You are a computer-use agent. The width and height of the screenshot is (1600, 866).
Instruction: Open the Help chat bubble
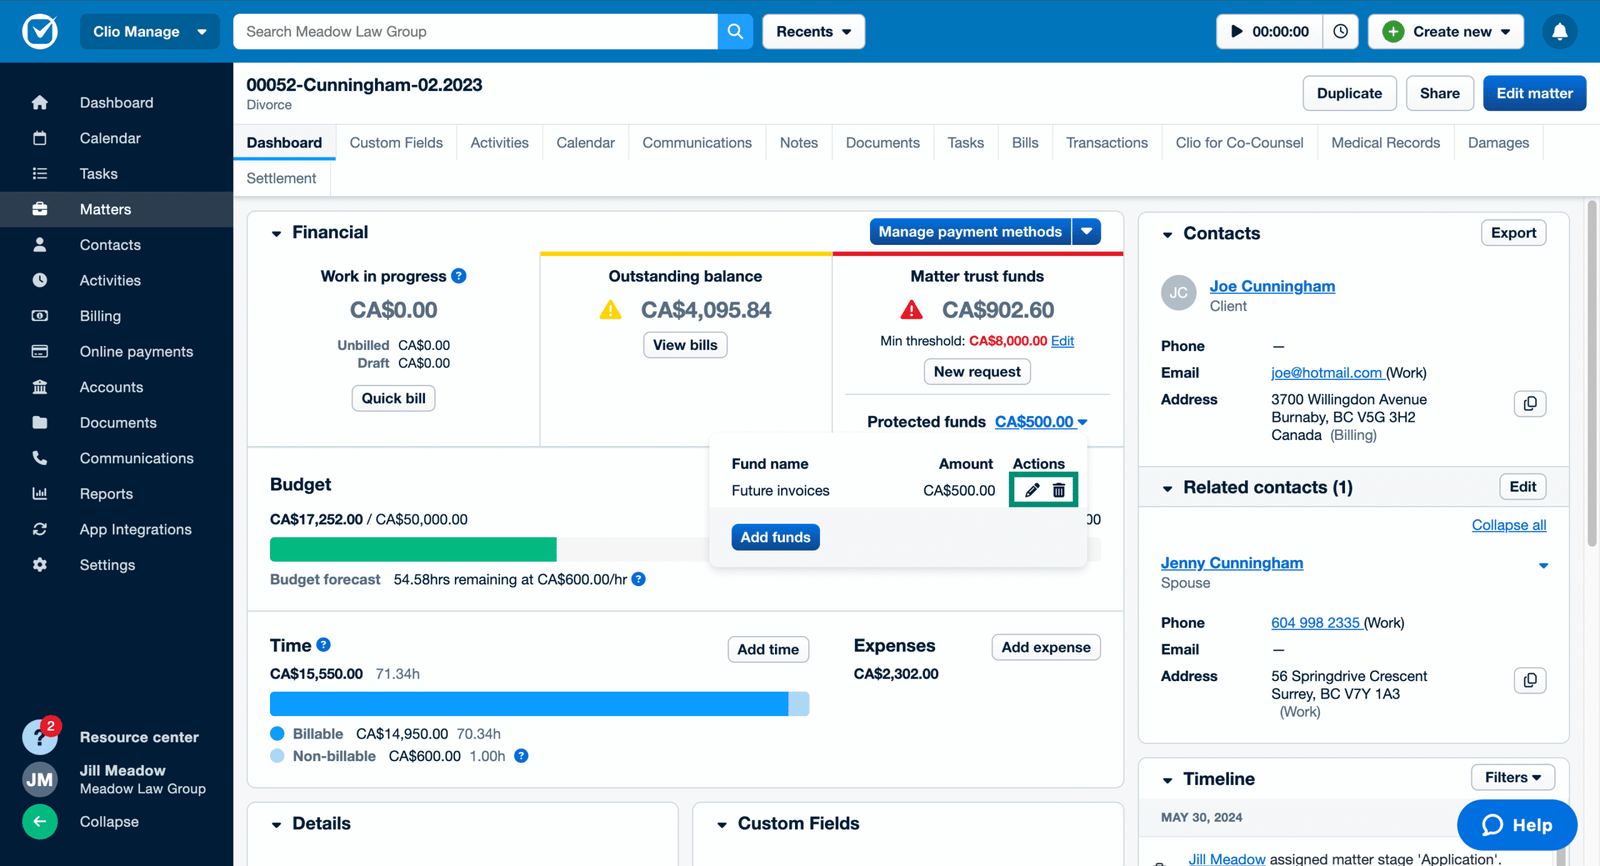point(1517,824)
